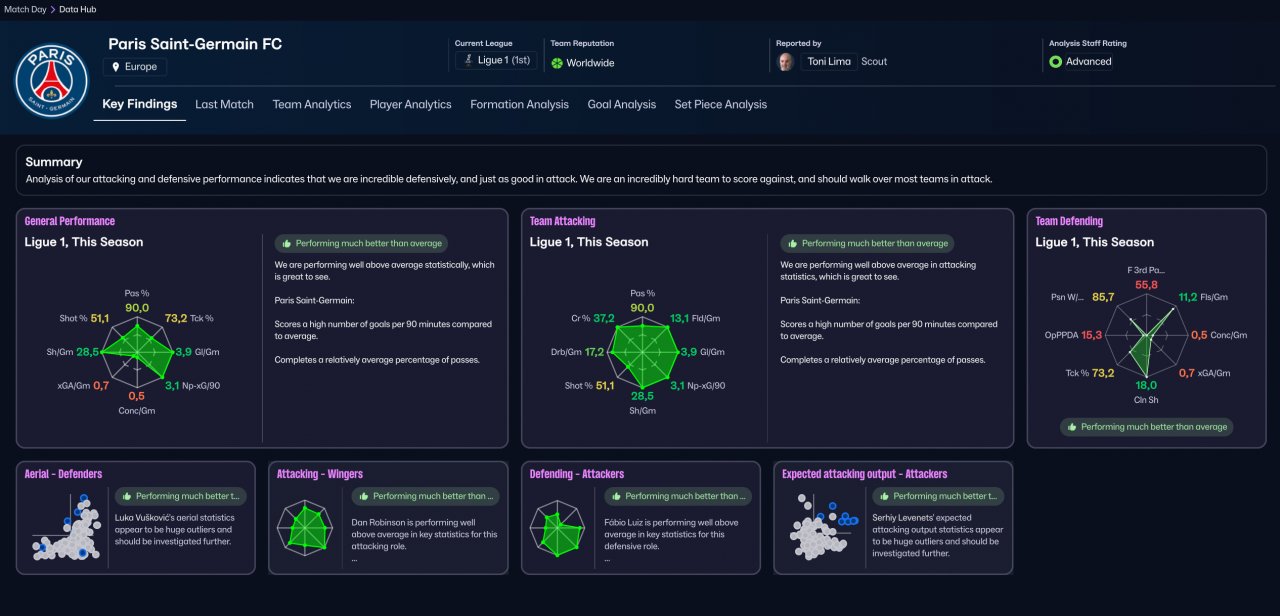Open the Key Findings tab

(x=140, y=104)
